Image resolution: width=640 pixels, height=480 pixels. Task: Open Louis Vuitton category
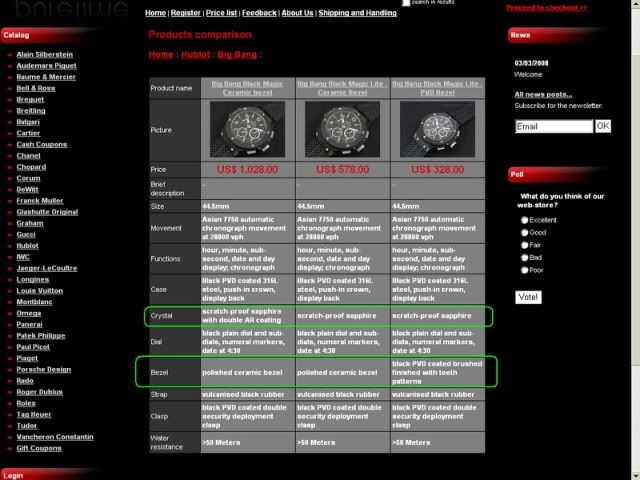[x=40, y=291]
